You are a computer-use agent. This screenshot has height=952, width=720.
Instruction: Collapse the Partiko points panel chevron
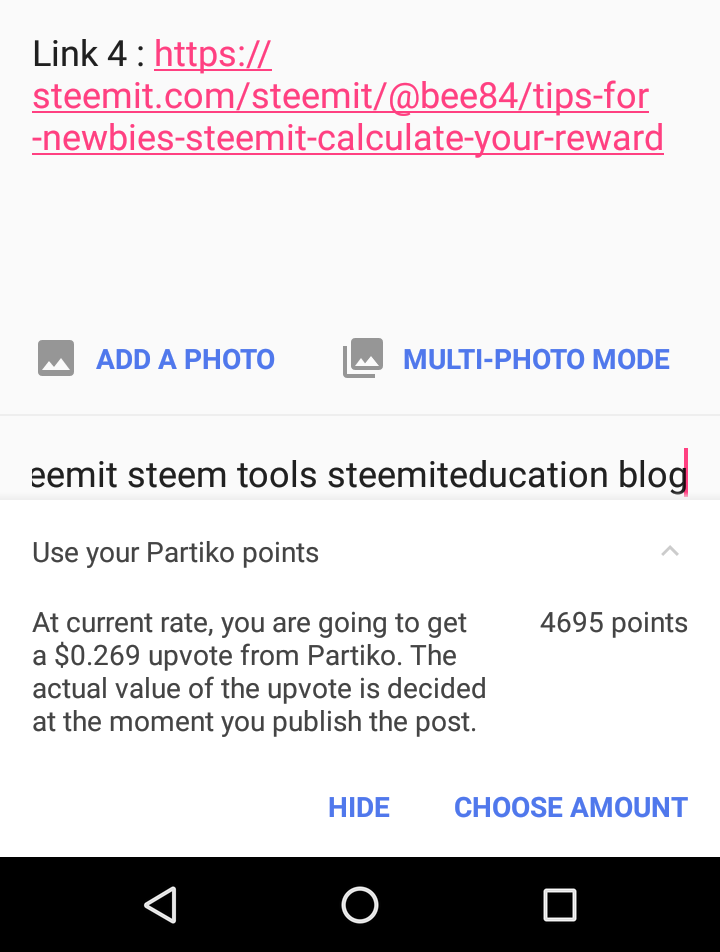670,551
